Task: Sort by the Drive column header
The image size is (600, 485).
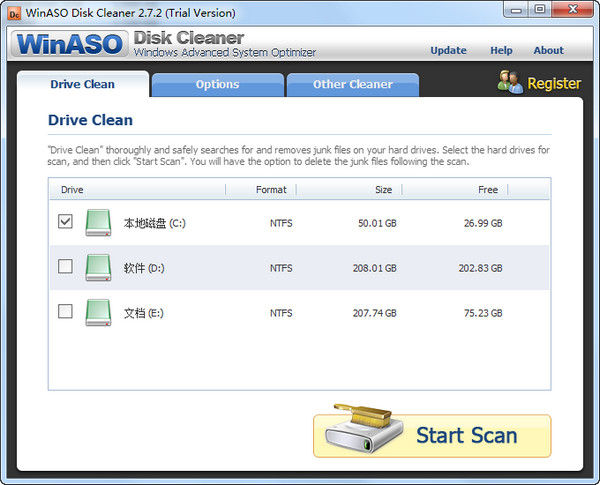Action: point(138,189)
